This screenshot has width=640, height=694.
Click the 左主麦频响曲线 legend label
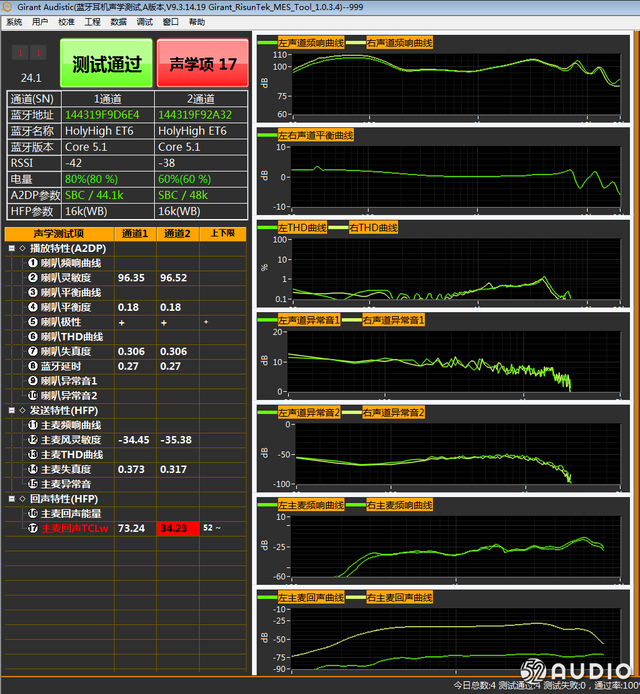[311, 505]
